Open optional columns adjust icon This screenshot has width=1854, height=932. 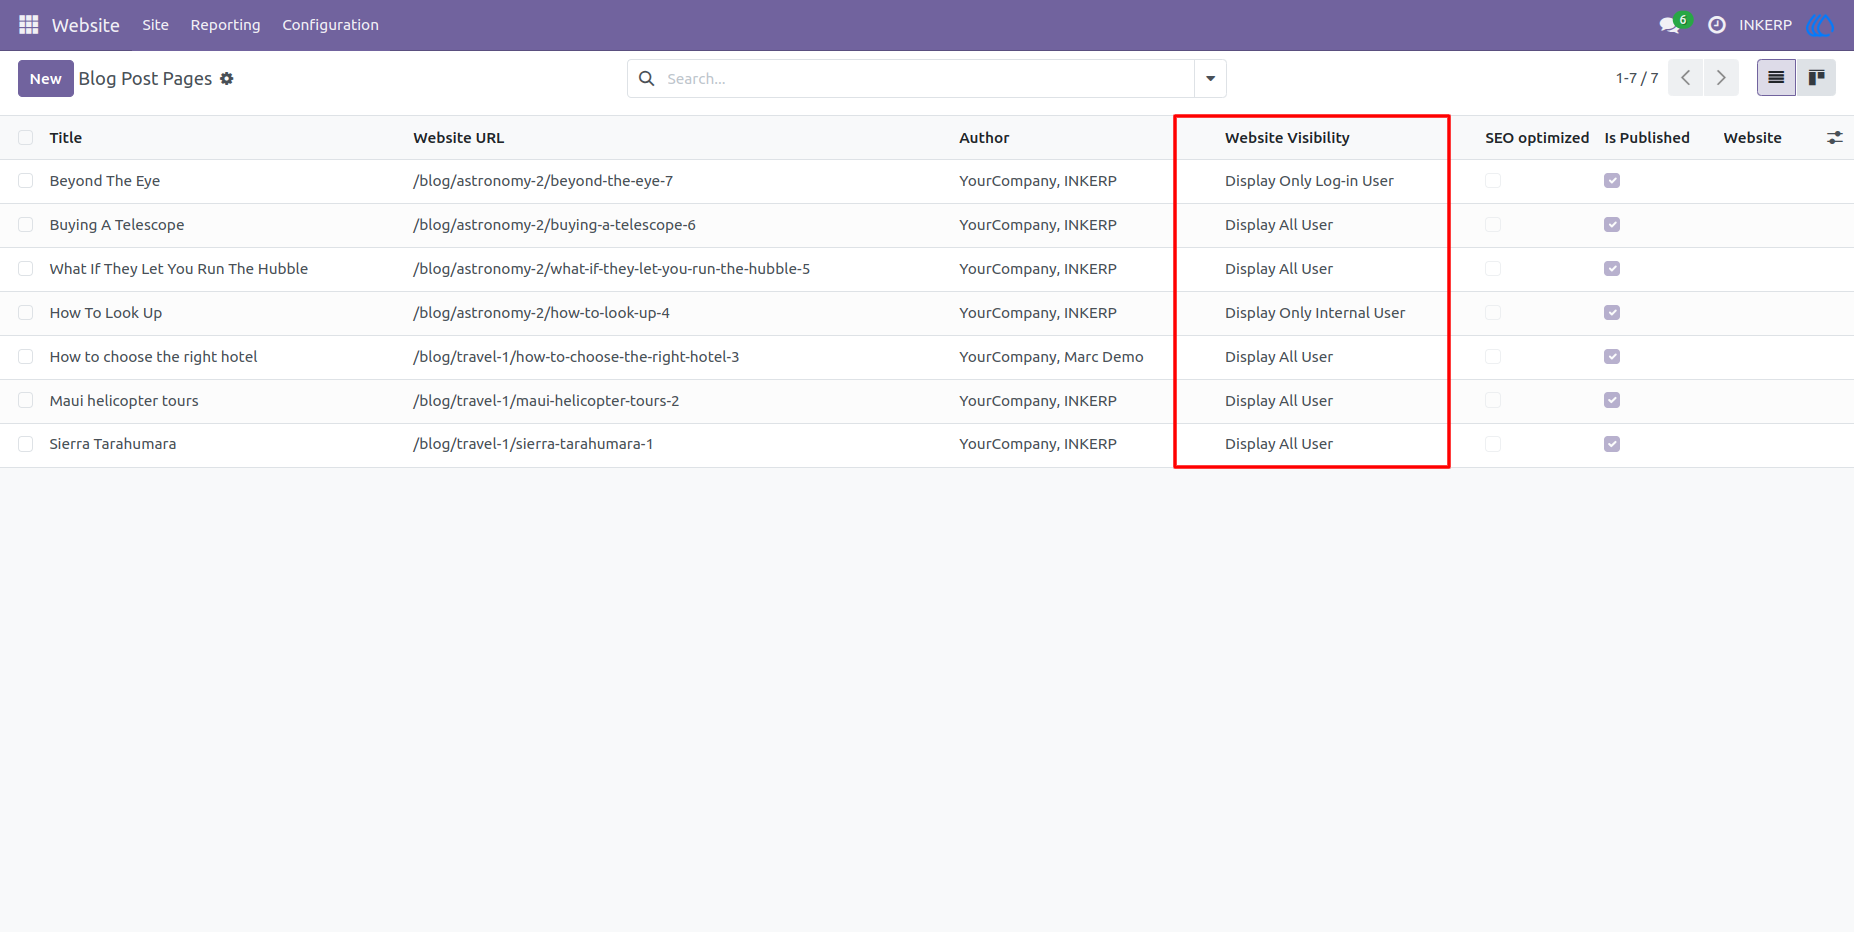pyautogui.click(x=1835, y=138)
